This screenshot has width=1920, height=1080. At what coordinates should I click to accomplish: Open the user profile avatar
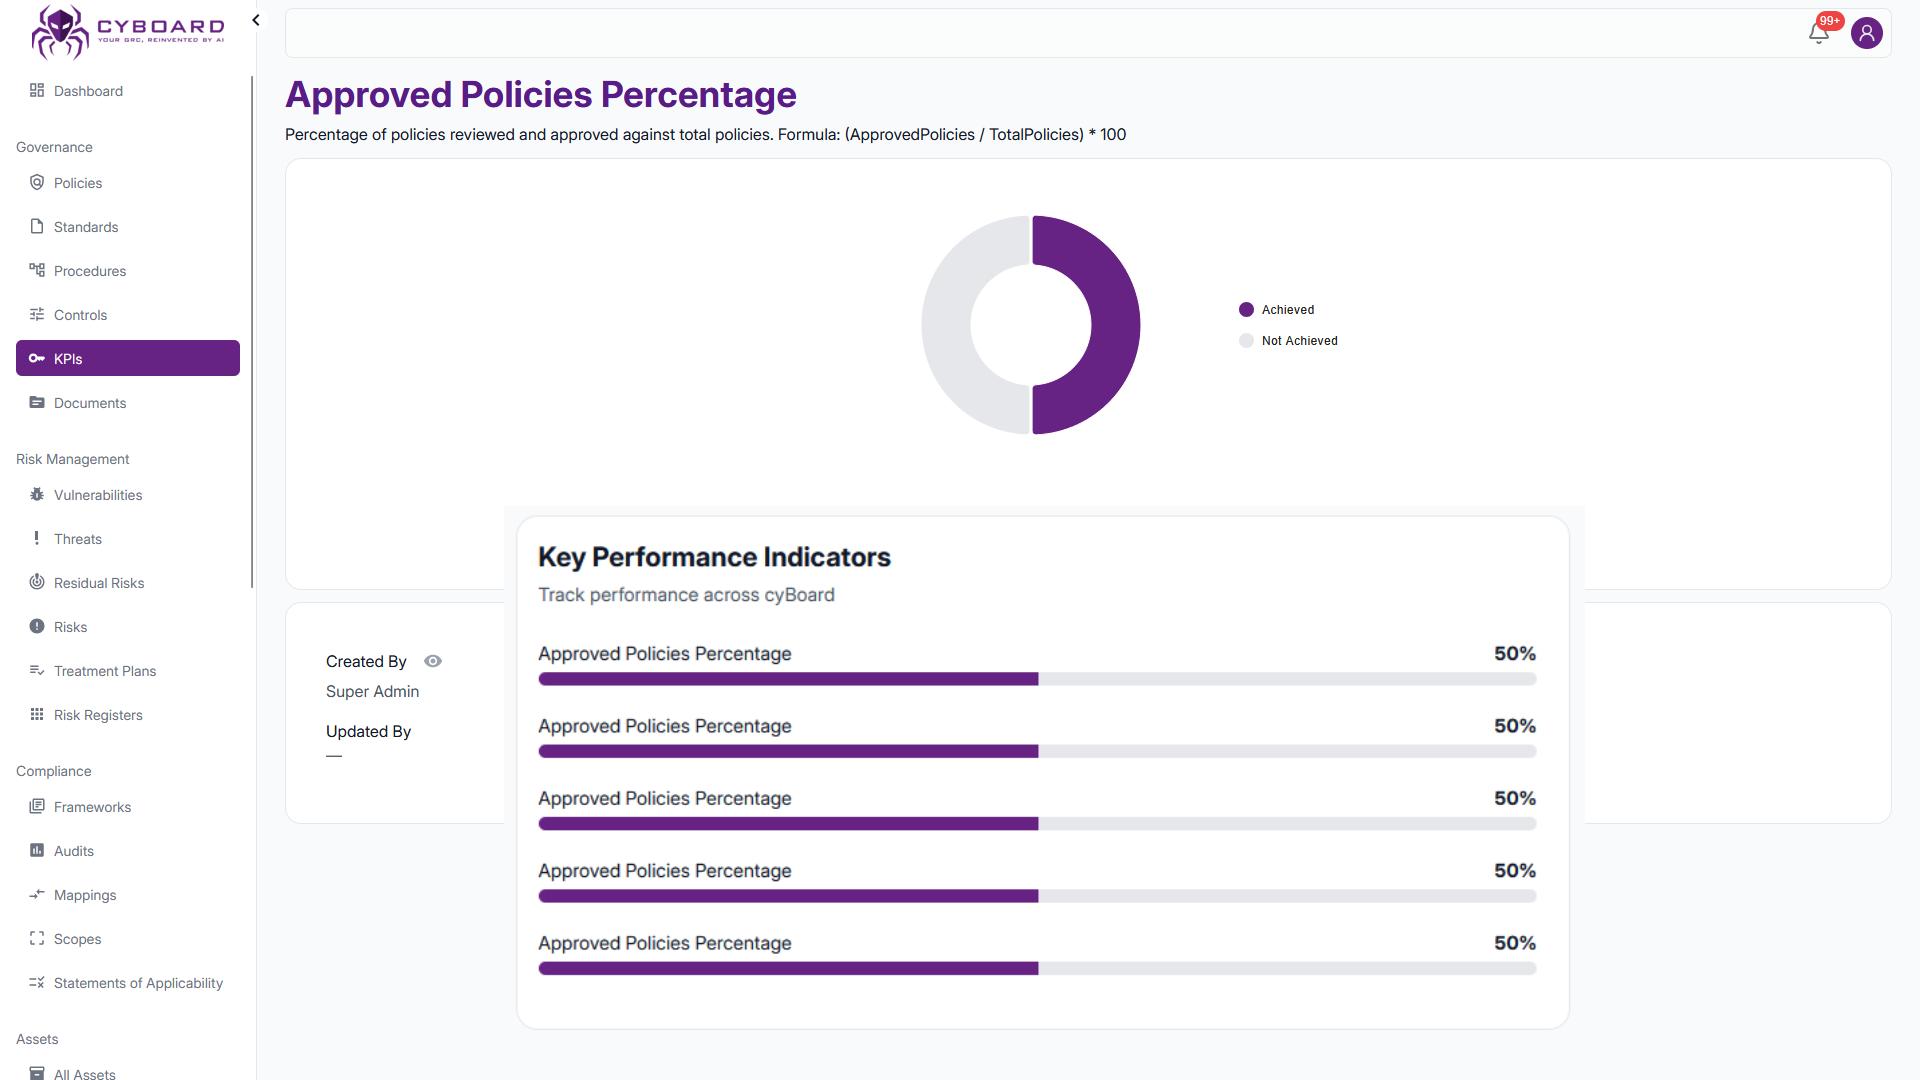[1866, 33]
